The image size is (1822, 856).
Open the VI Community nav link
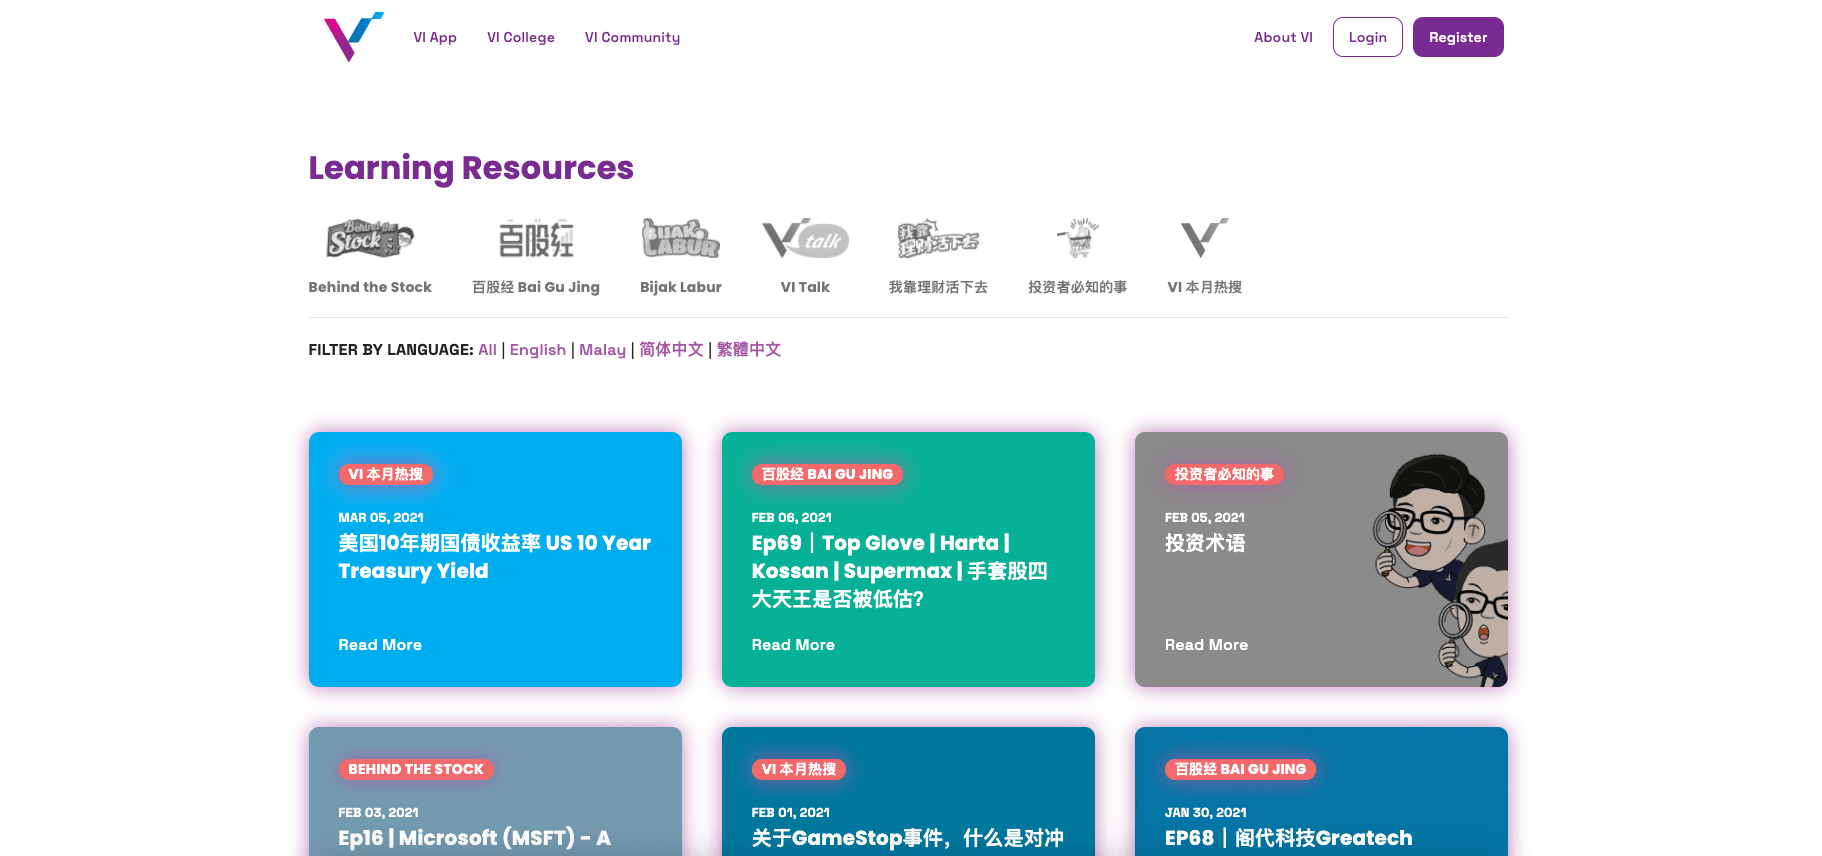pyautogui.click(x=632, y=38)
